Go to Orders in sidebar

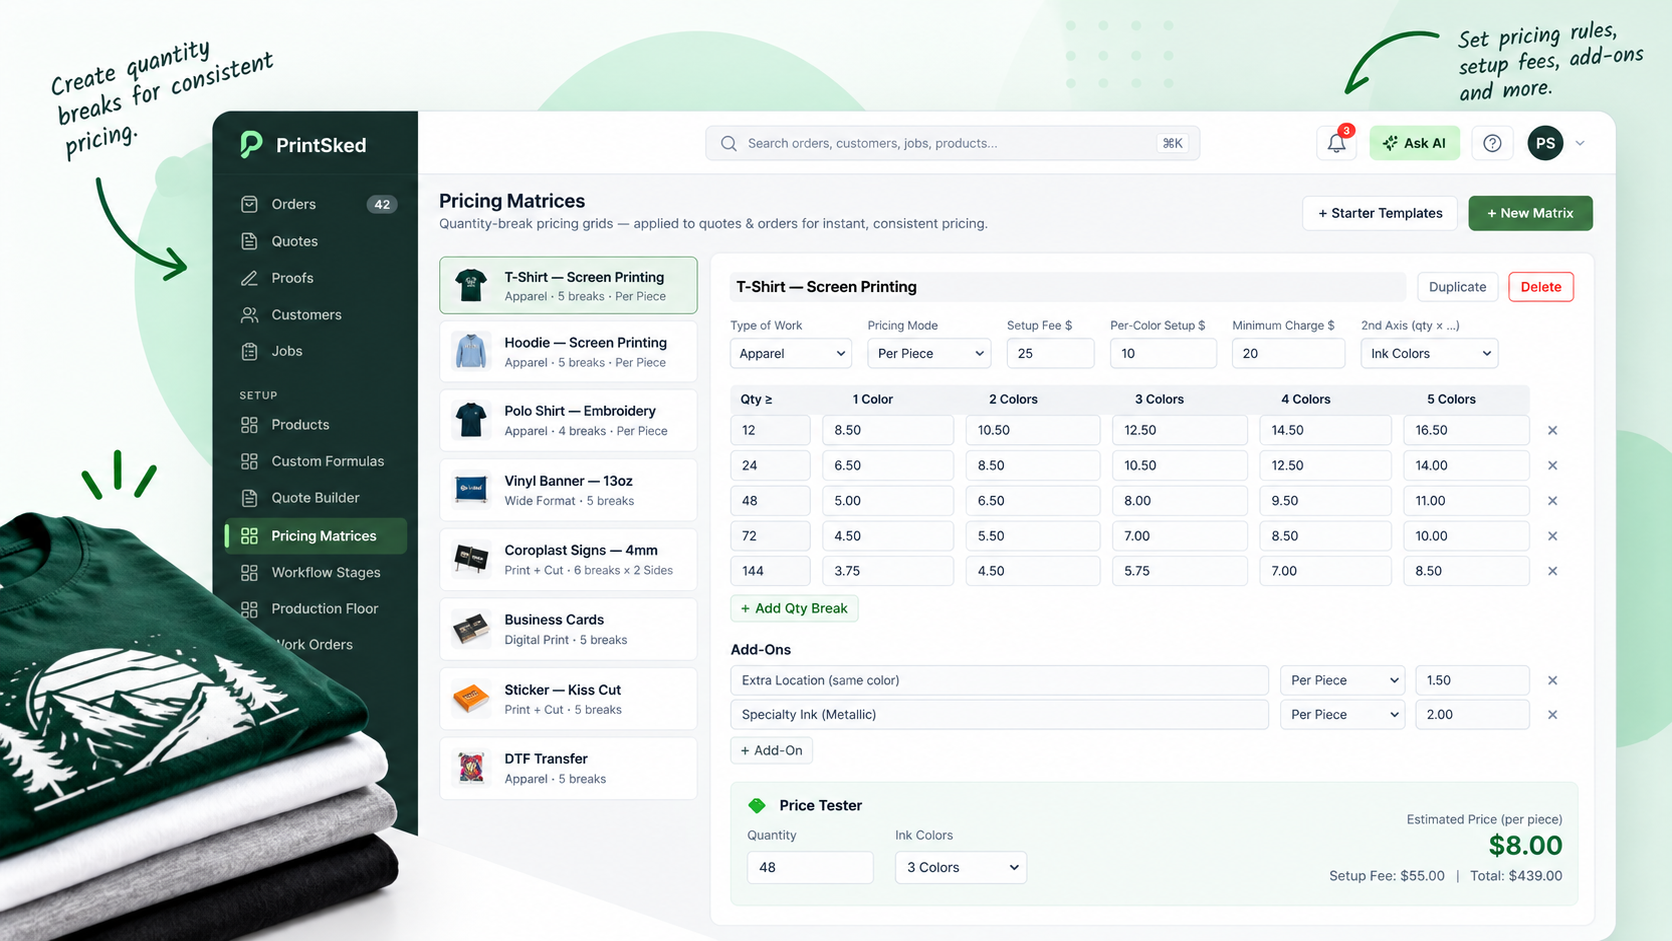click(x=316, y=204)
